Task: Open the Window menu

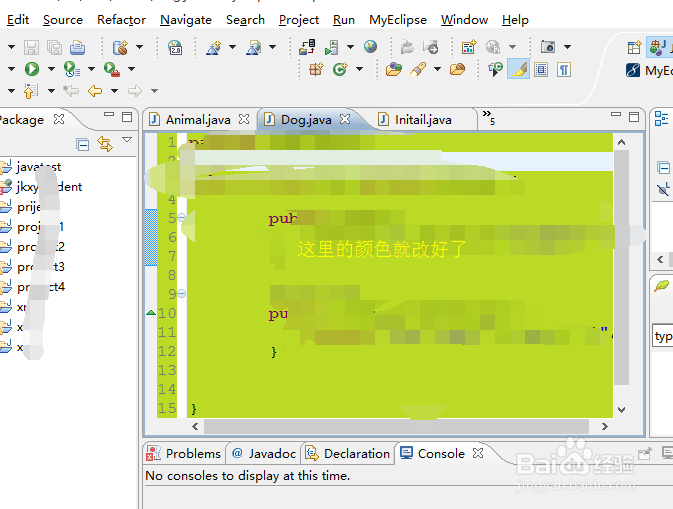Action: point(464,20)
